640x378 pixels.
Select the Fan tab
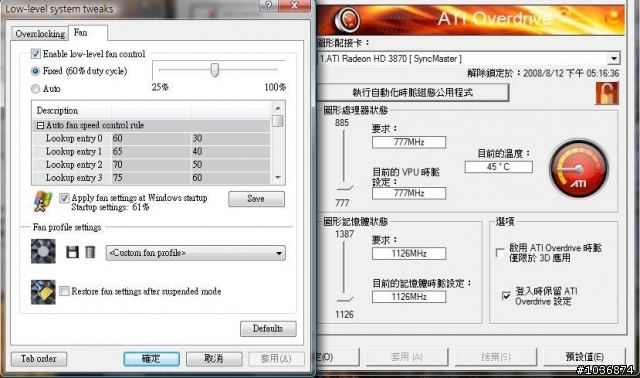(x=88, y=33)
